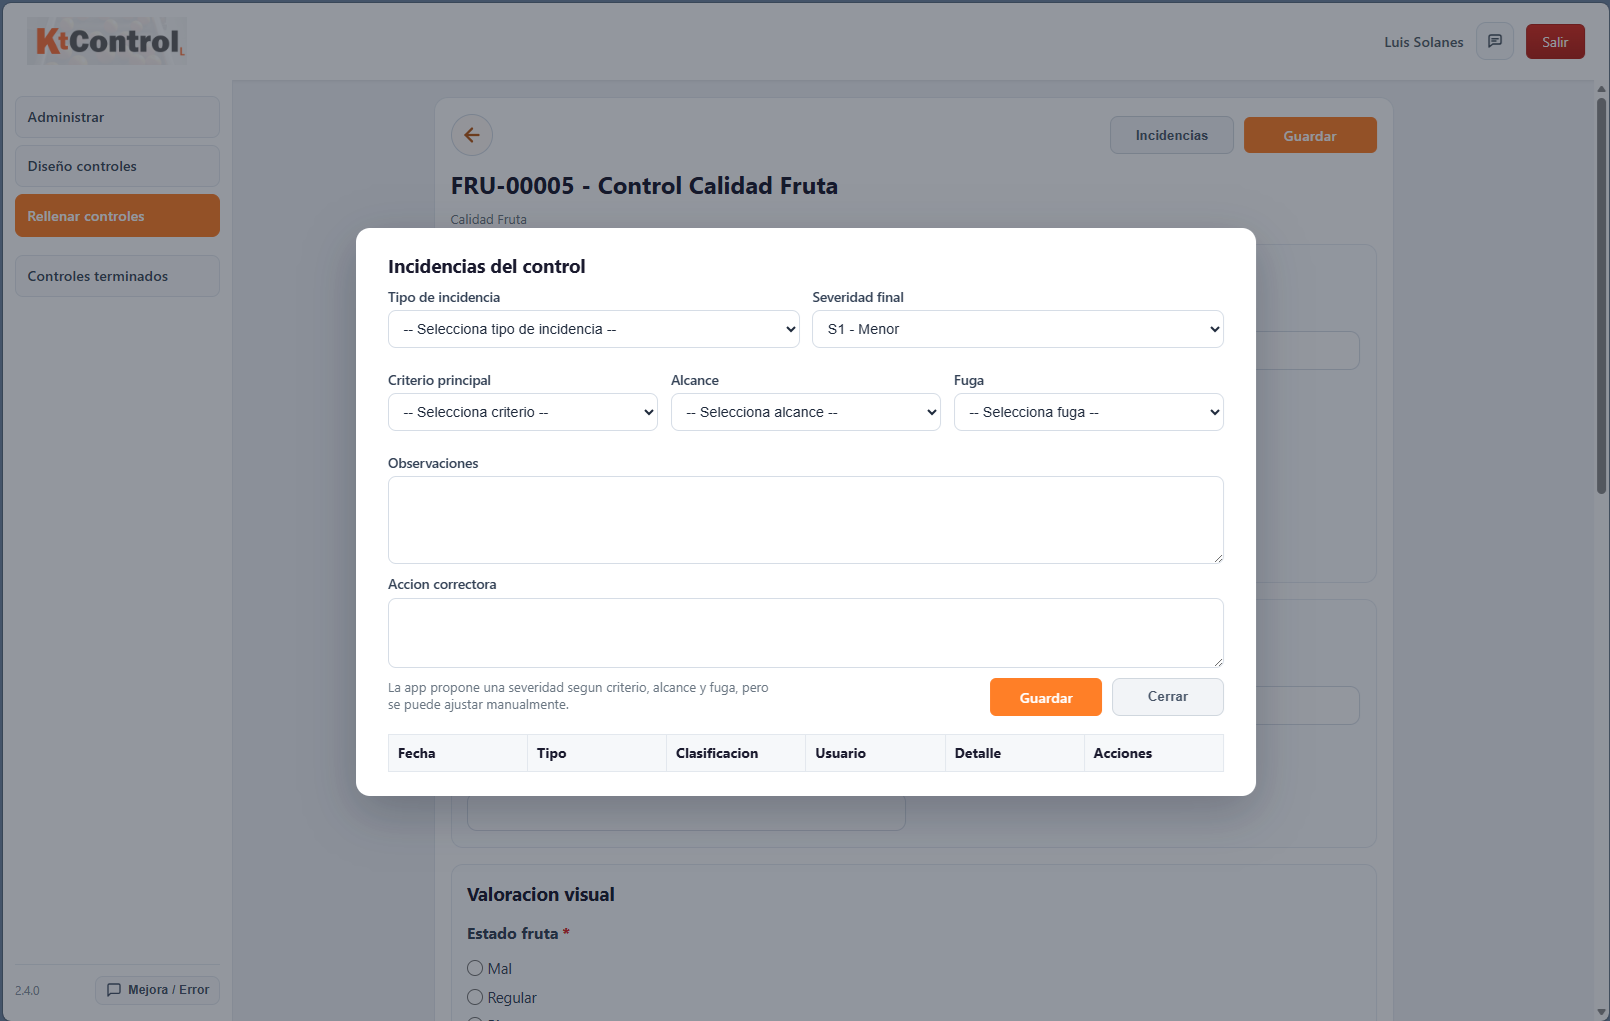This screenshot has height=1021, width=1610.
Task: Click the Mejora / Error feedback button
Action: [158, 990]
